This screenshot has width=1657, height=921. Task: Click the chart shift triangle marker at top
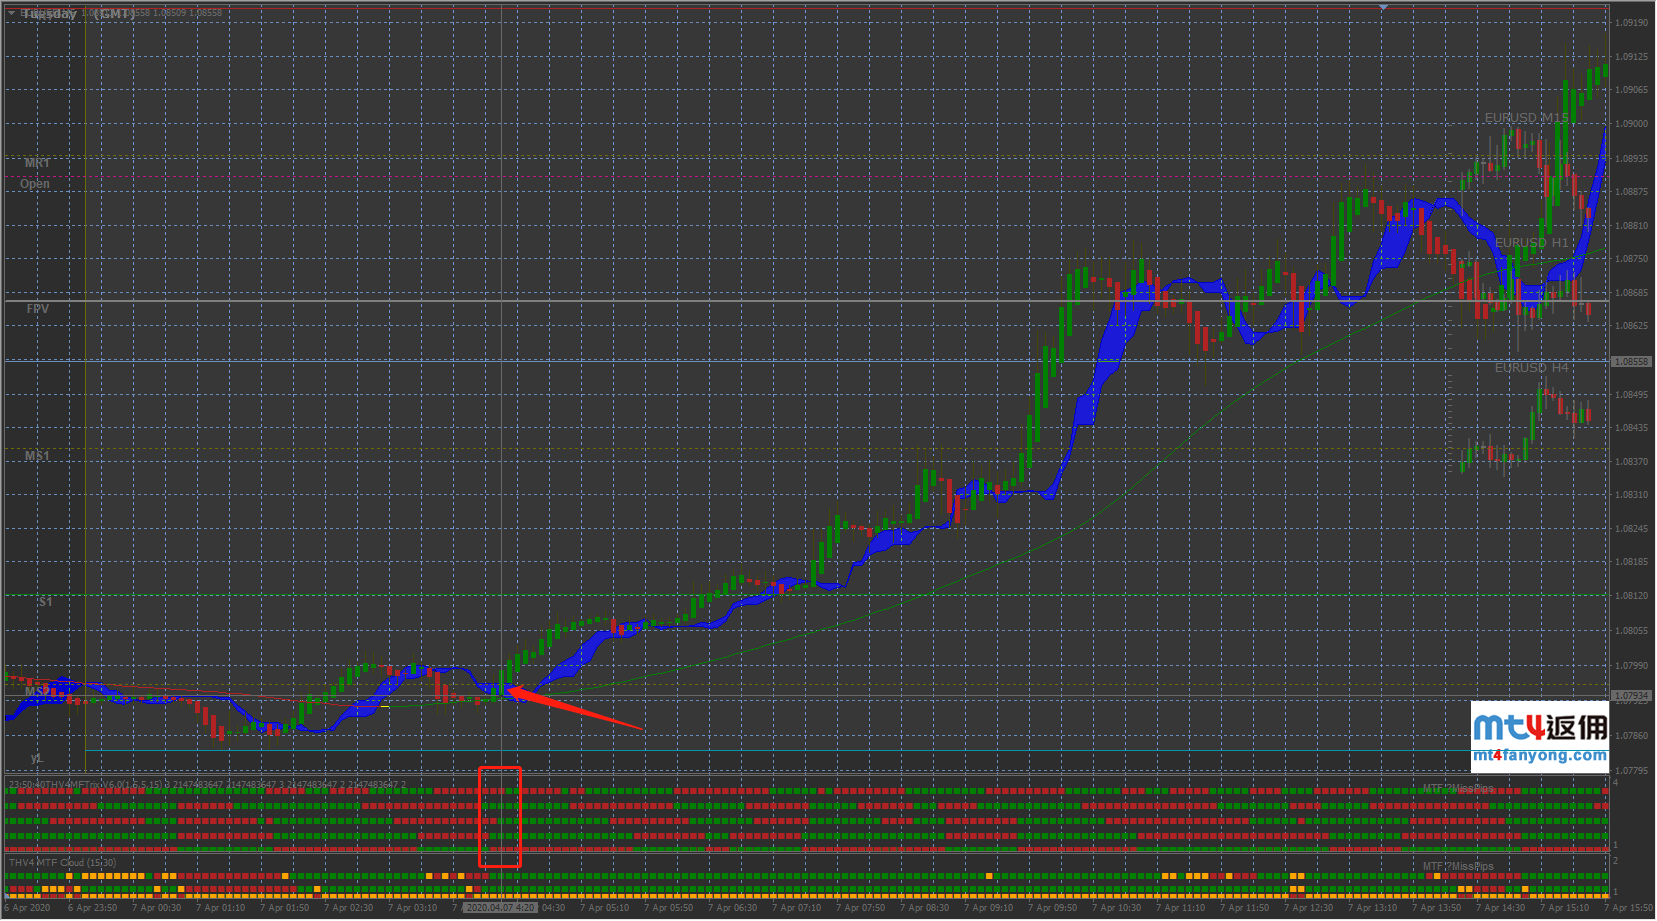pos(1383,8)
